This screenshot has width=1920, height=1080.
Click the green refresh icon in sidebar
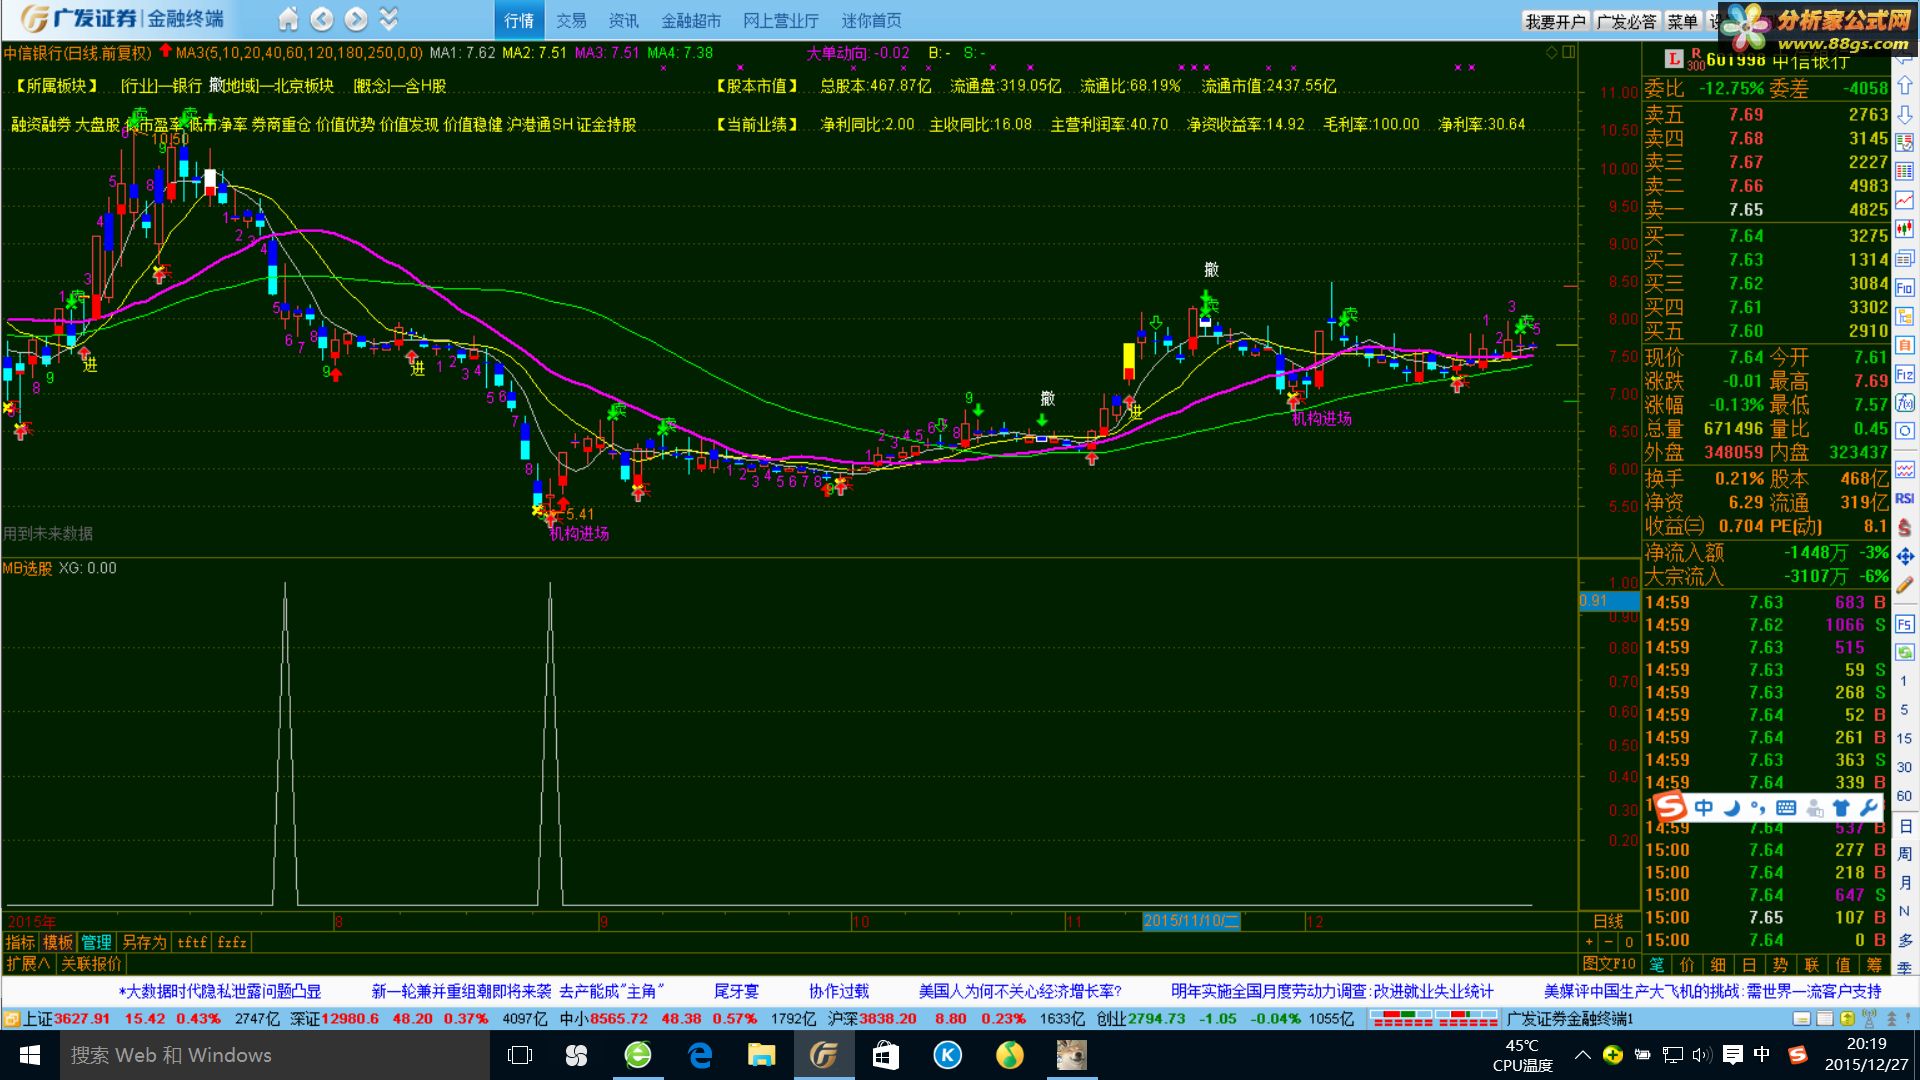[x=1905, y=652]
